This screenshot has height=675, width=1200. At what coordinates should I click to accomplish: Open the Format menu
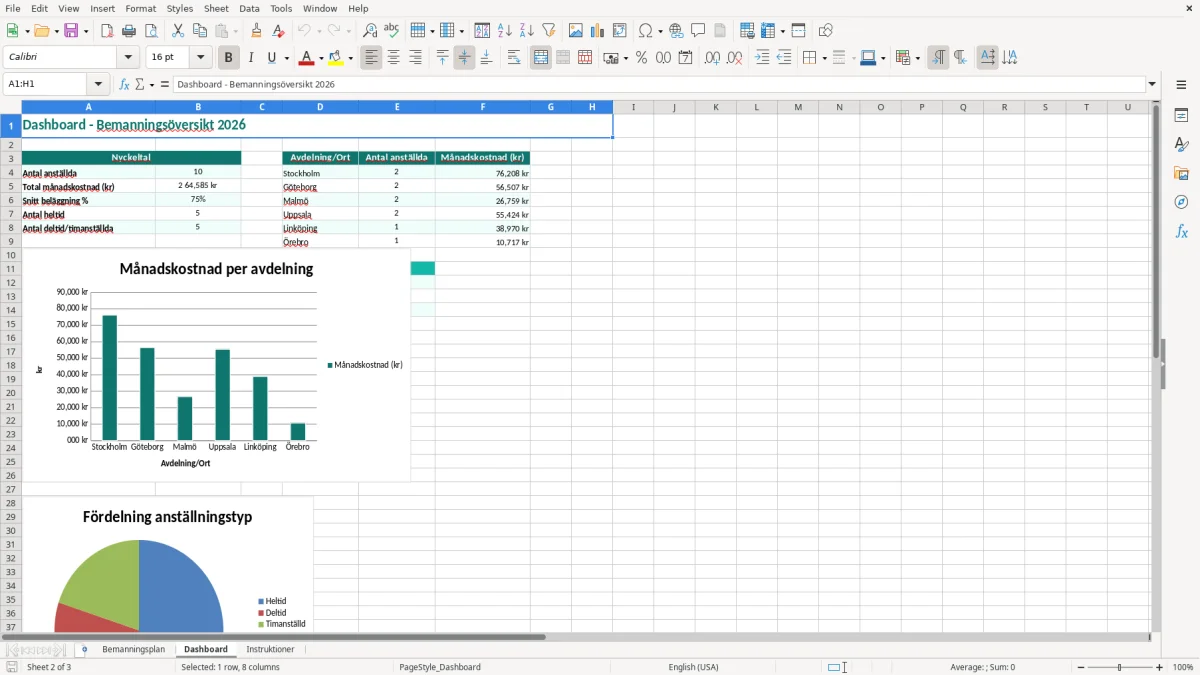click(140, 8)
